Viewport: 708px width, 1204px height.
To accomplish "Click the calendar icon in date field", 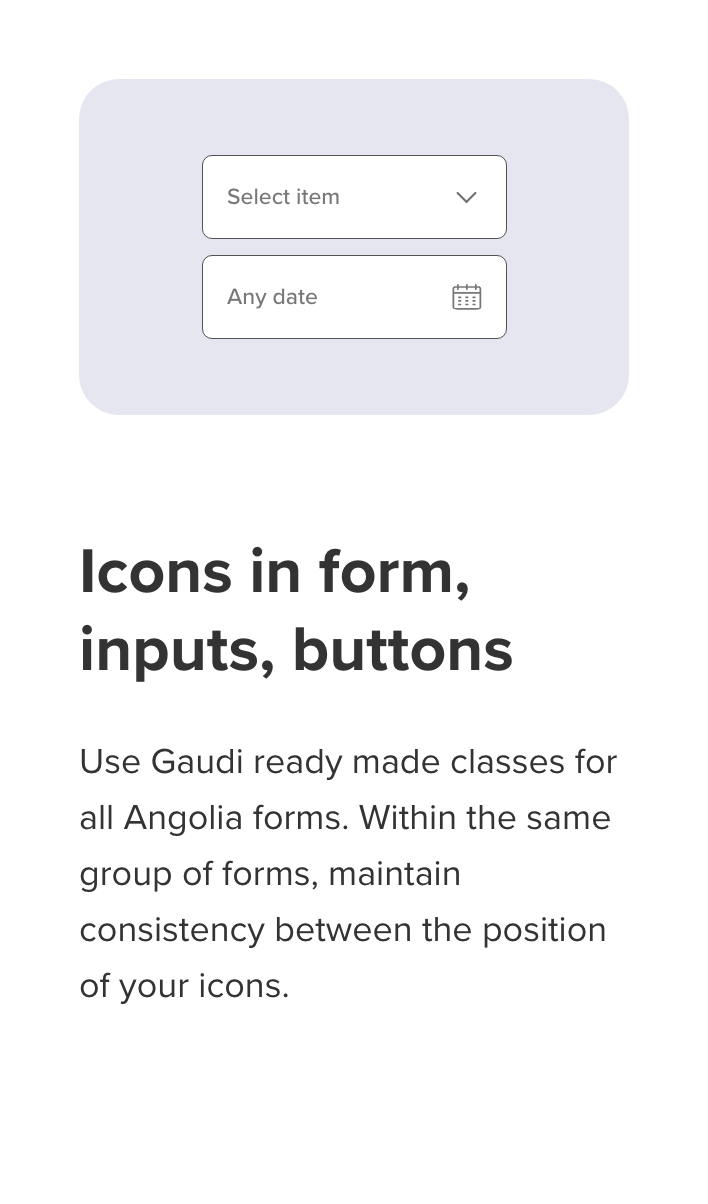I will [x=467, y=297].
